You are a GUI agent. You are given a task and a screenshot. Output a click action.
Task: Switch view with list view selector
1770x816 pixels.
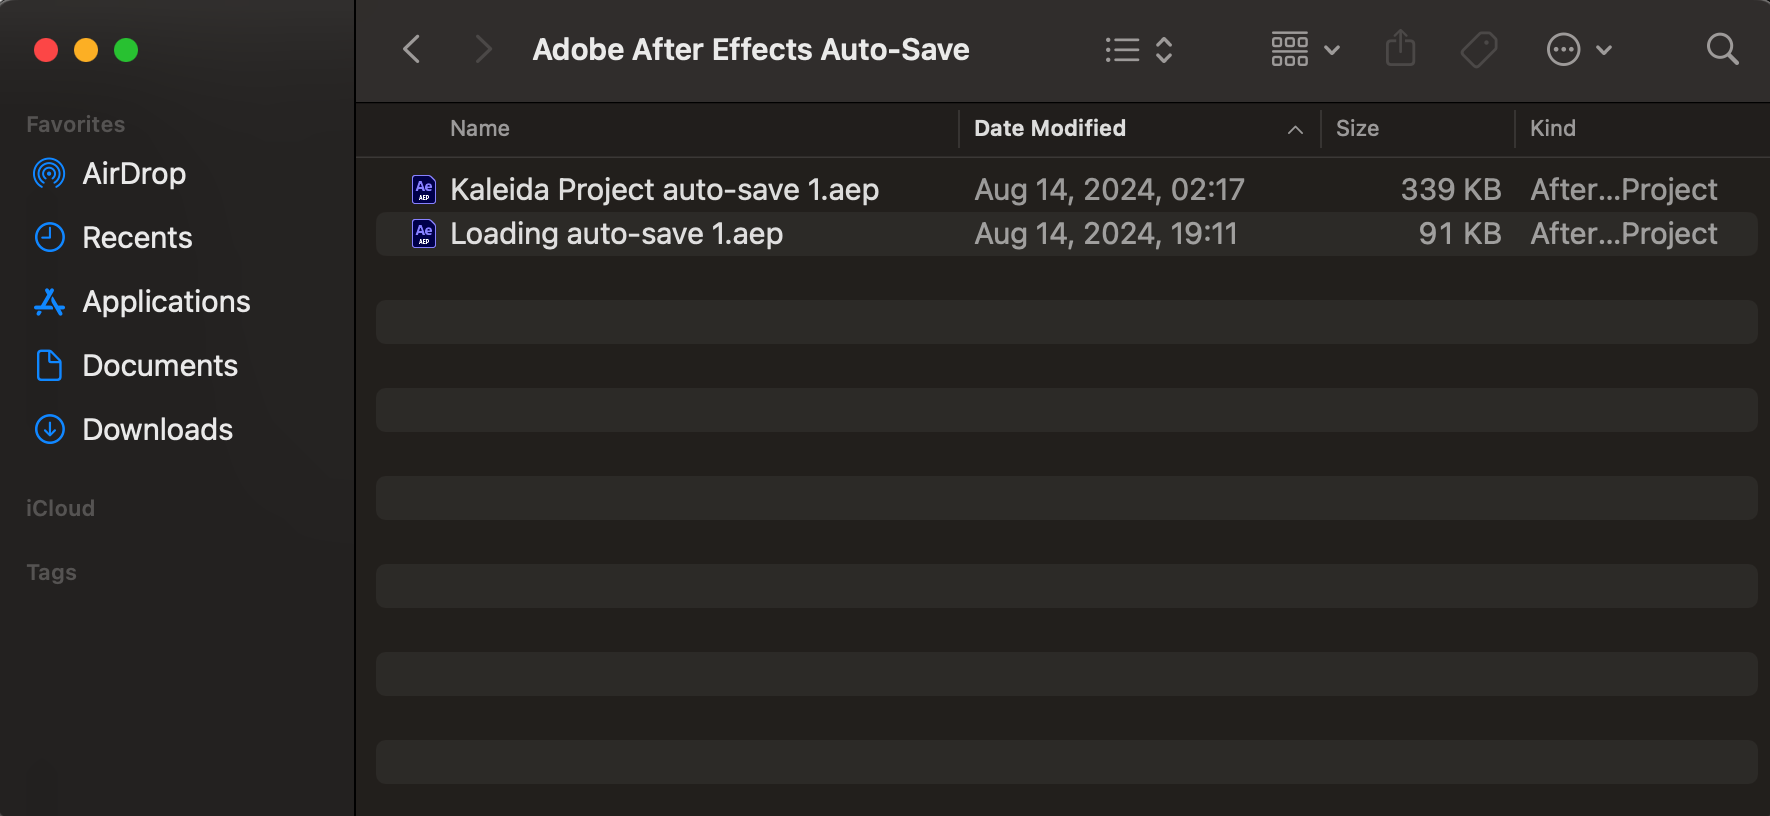[1138, 49]
